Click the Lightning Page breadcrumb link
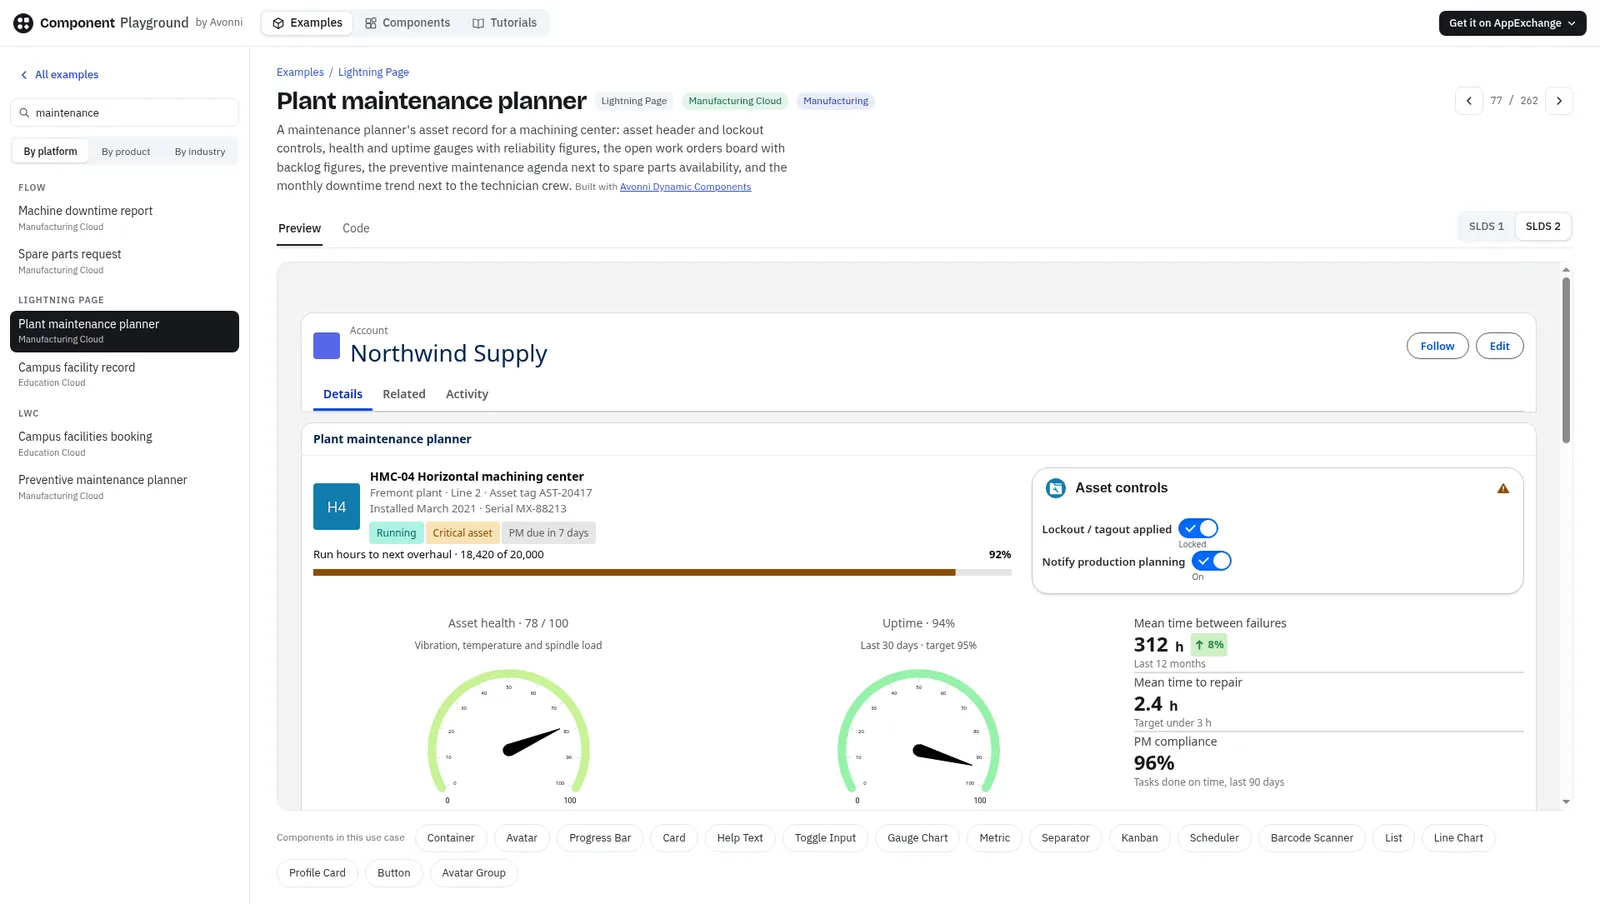The image size is (1600, 904). tap(373, 72)
